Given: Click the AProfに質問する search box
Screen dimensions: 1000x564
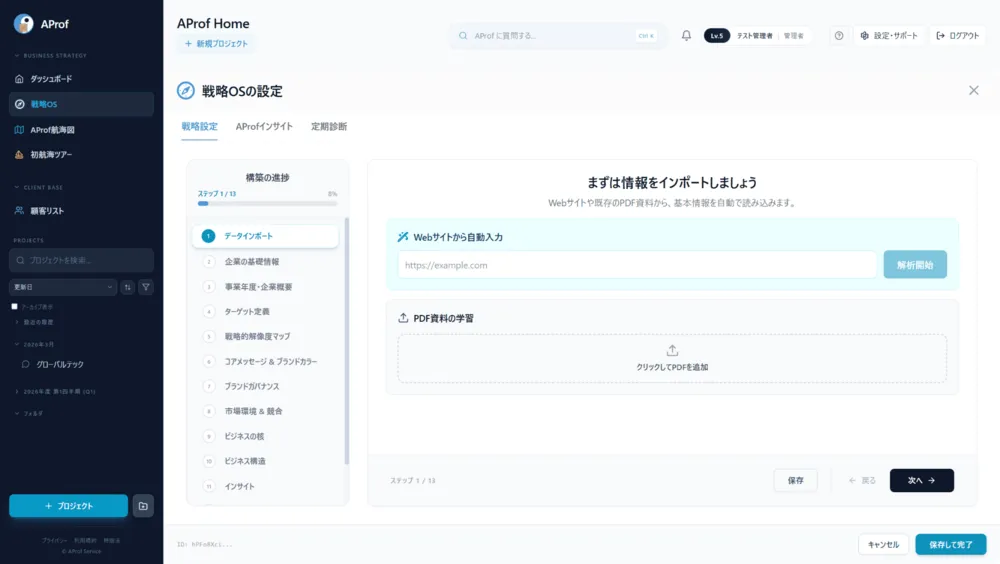Looking at the screenshot, I should tap(558, 36).
